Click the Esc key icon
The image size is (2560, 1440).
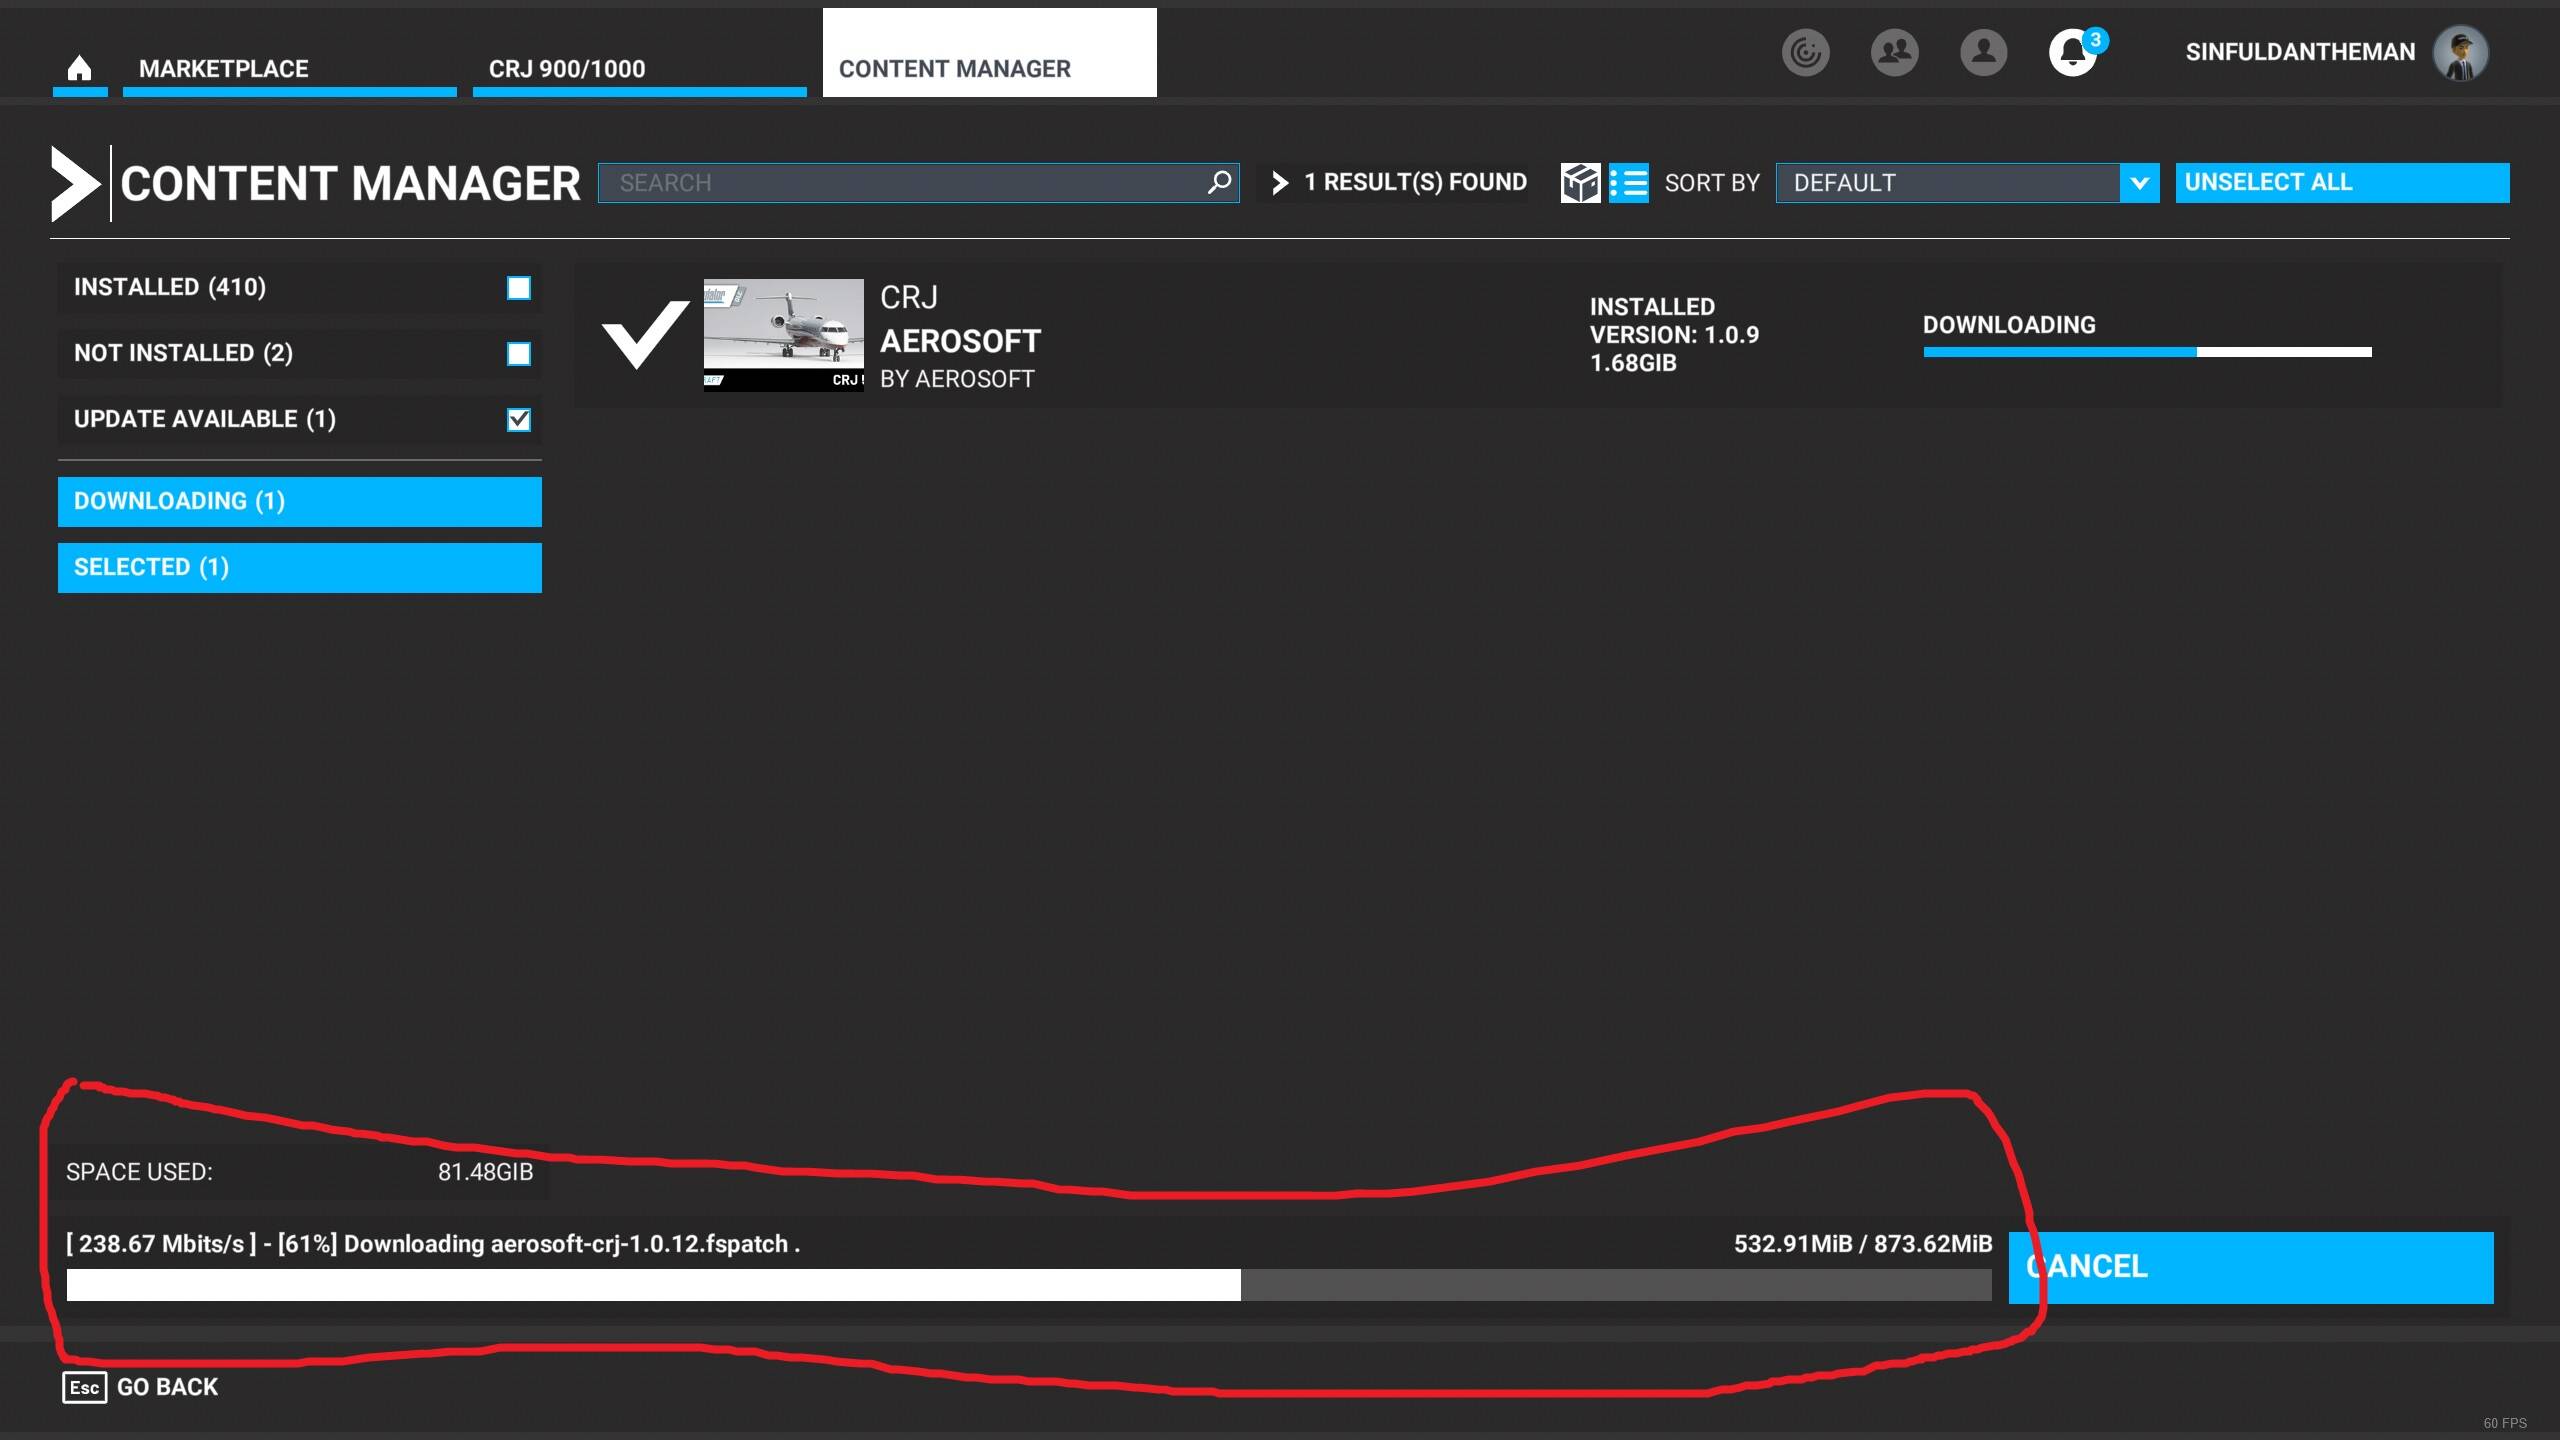click(x=85, y=1387)
